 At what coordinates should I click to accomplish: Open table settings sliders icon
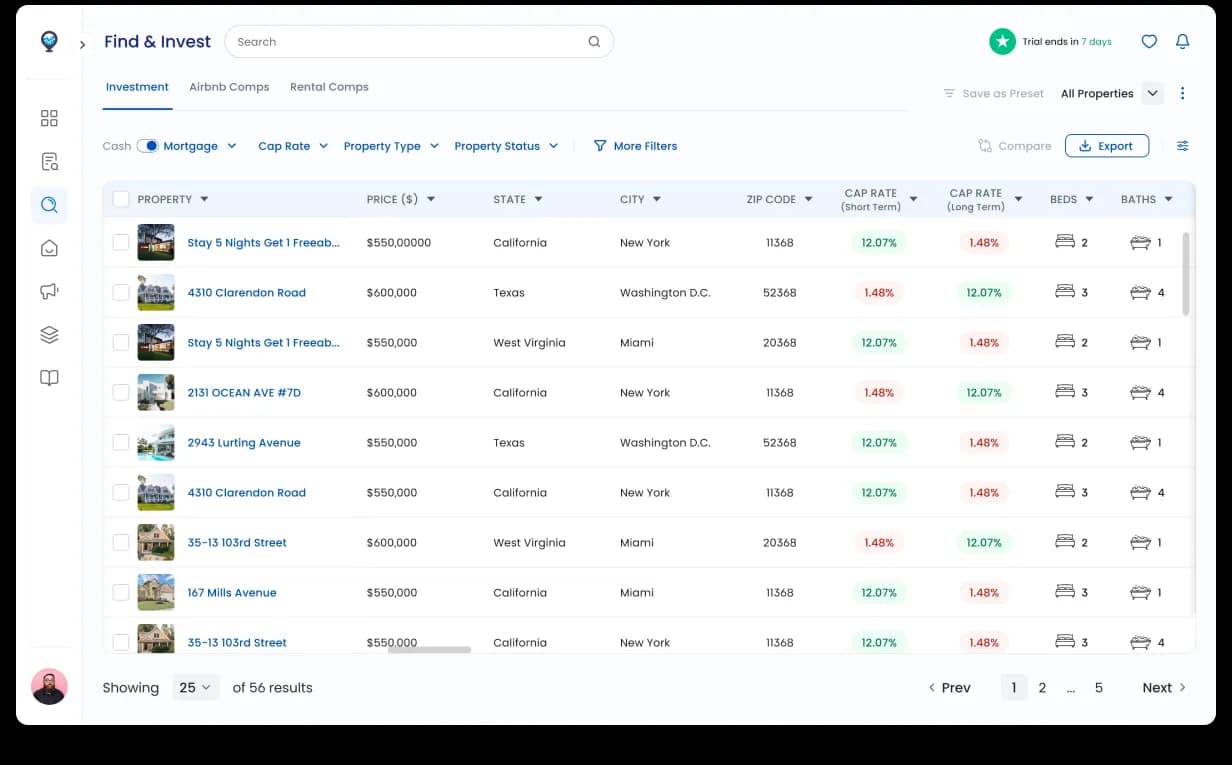tap(1182, 146)
